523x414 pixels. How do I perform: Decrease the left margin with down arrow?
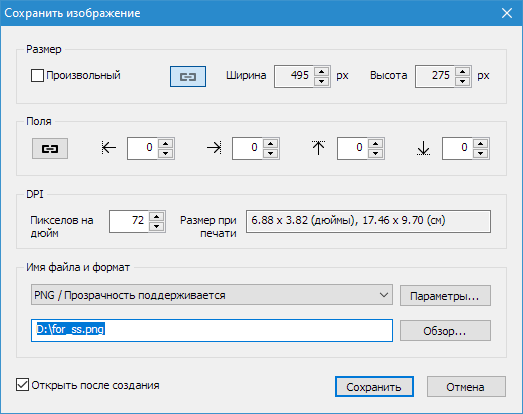[166, 153]
